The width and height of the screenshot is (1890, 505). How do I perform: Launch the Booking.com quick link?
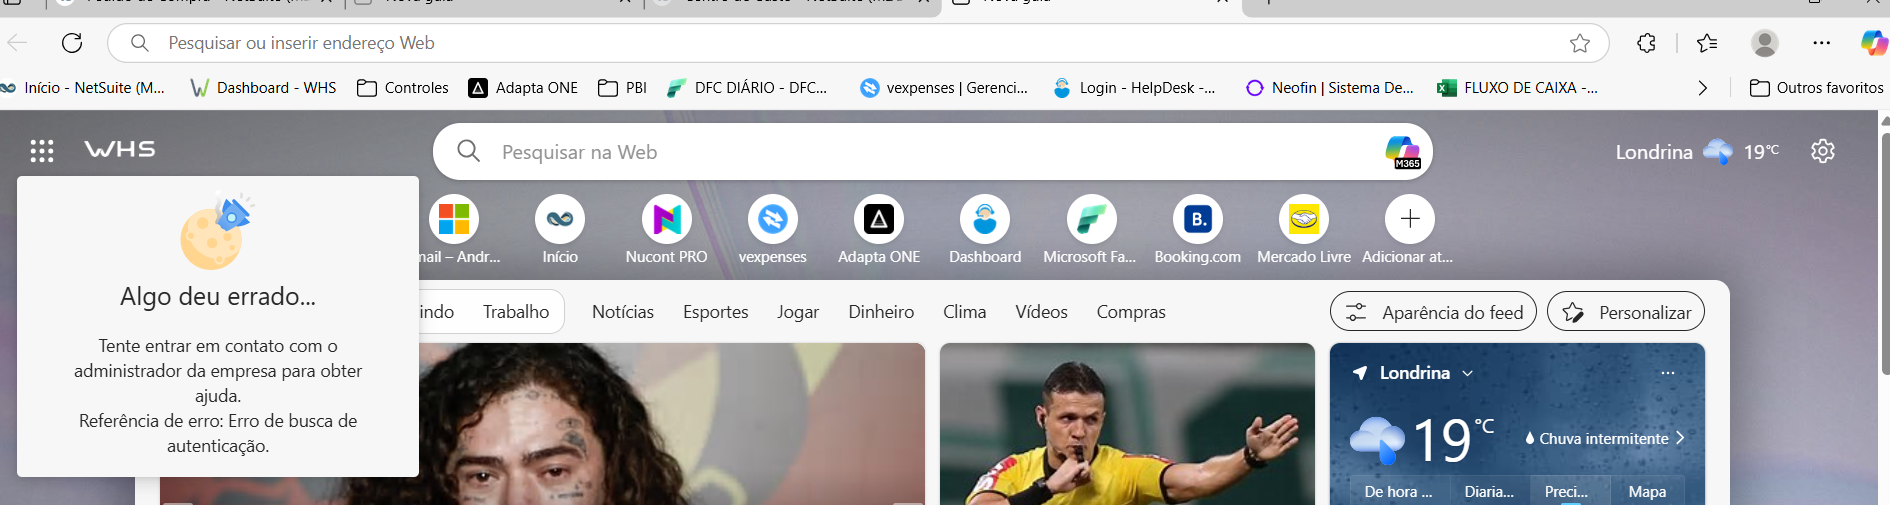(x=1197, y=220)
